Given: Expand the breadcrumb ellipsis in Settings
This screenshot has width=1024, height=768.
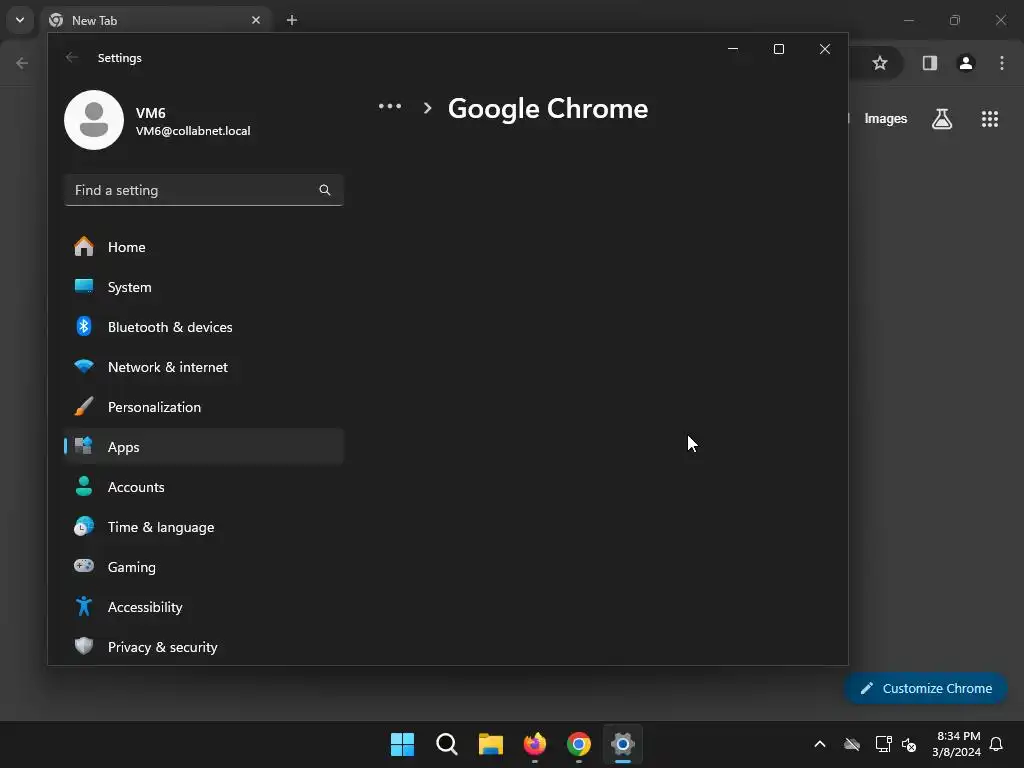Looking at the screenshot, I should pos(390,106).
